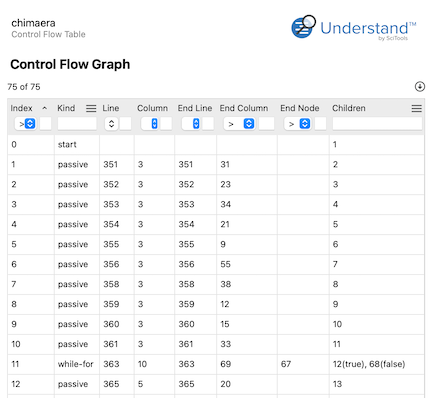Click End Column value 15
The image size is (432, 398).
pos(225,324)
